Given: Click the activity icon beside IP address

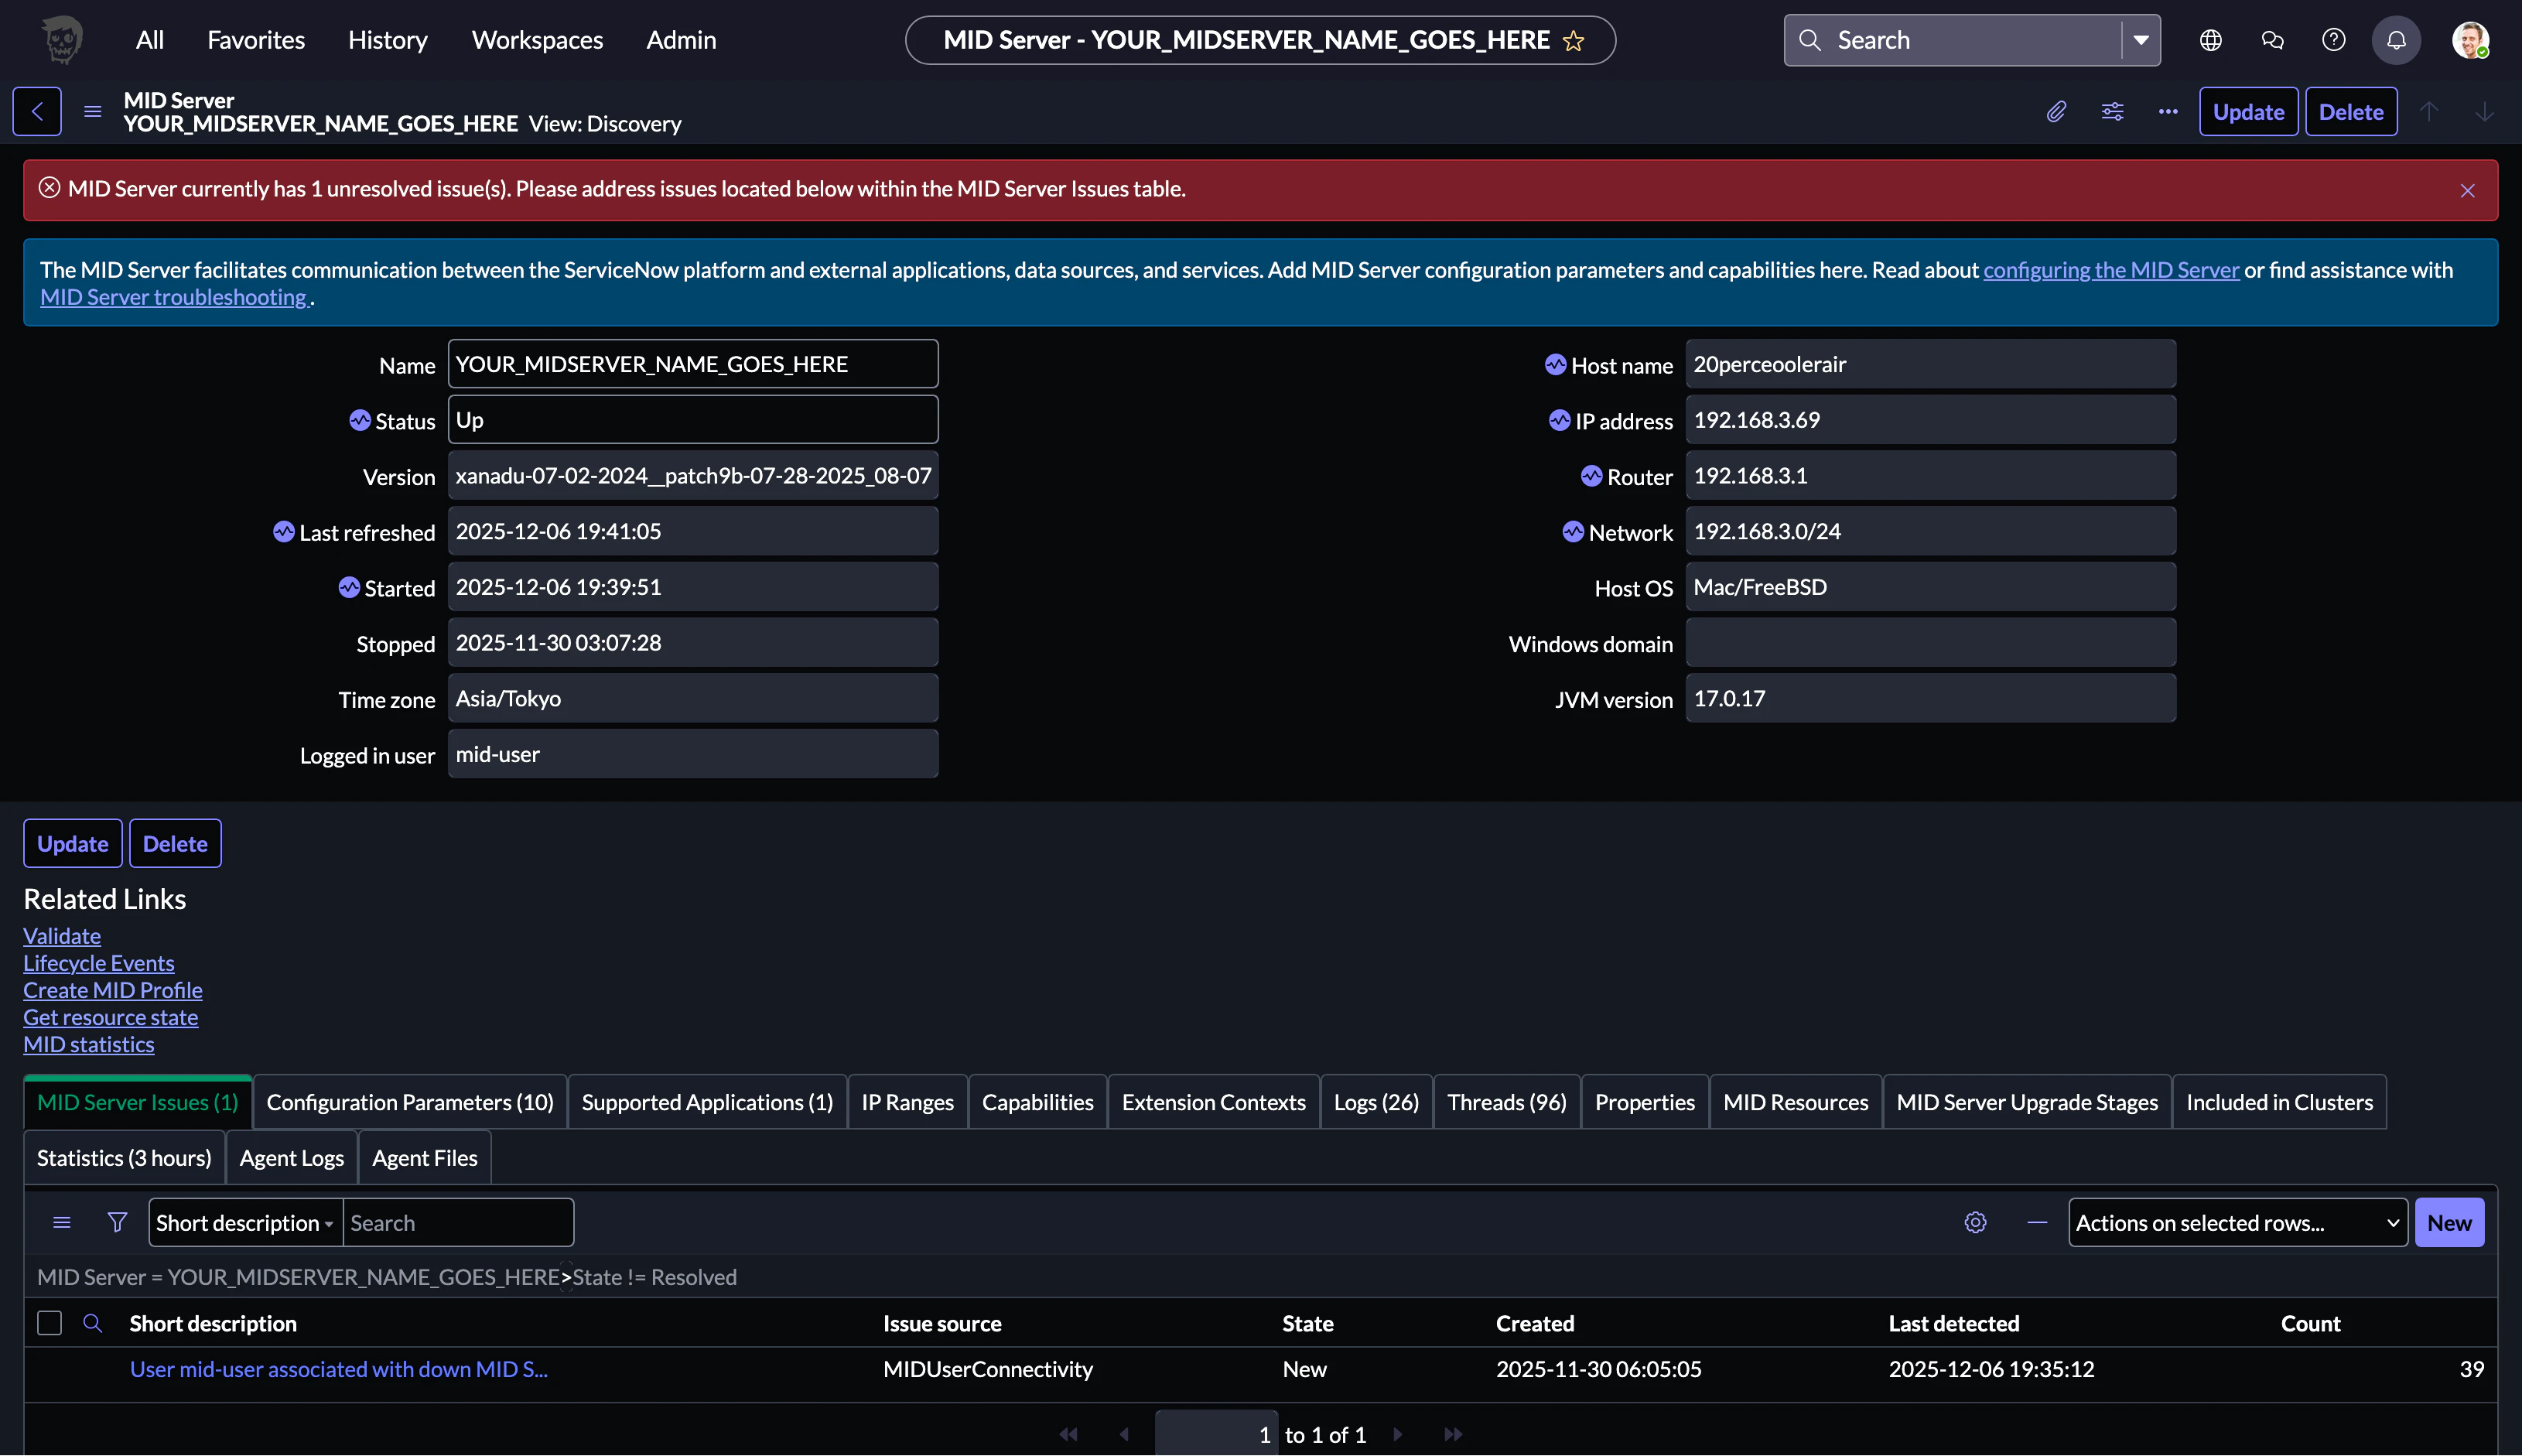Looking at the screenshot, I should pos(1560,420).
